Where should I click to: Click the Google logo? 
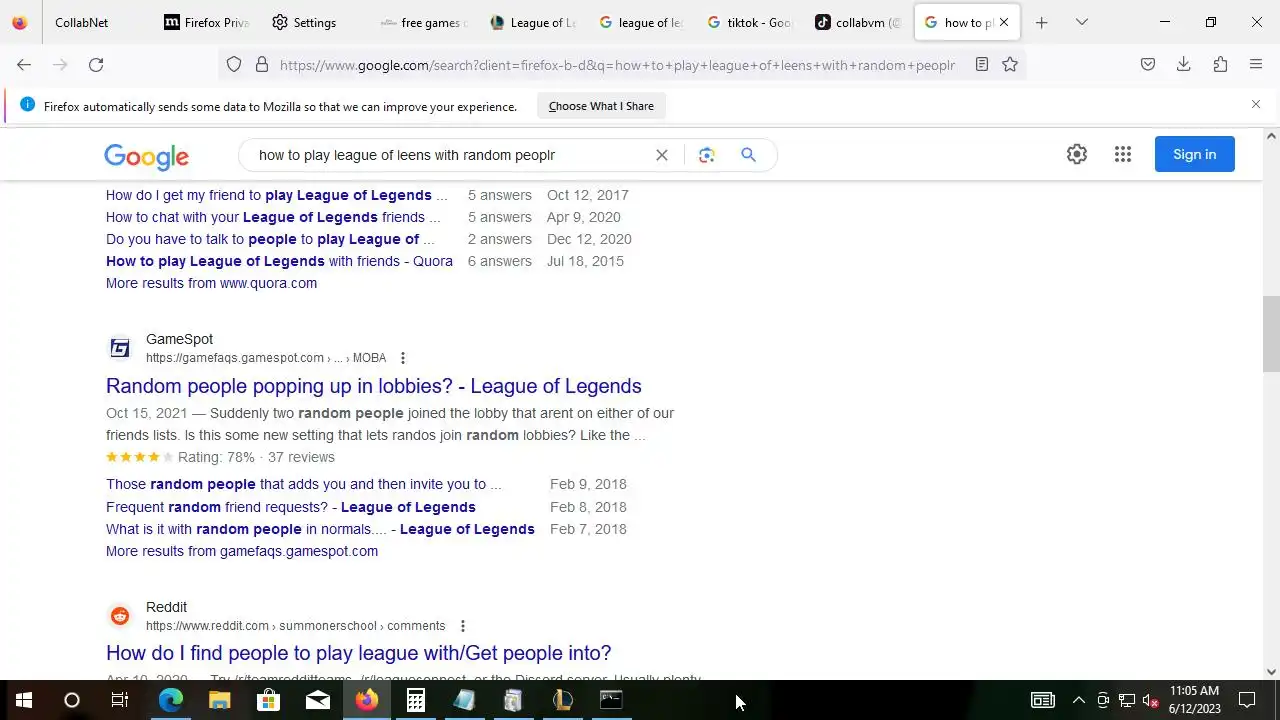click(146, 156)
